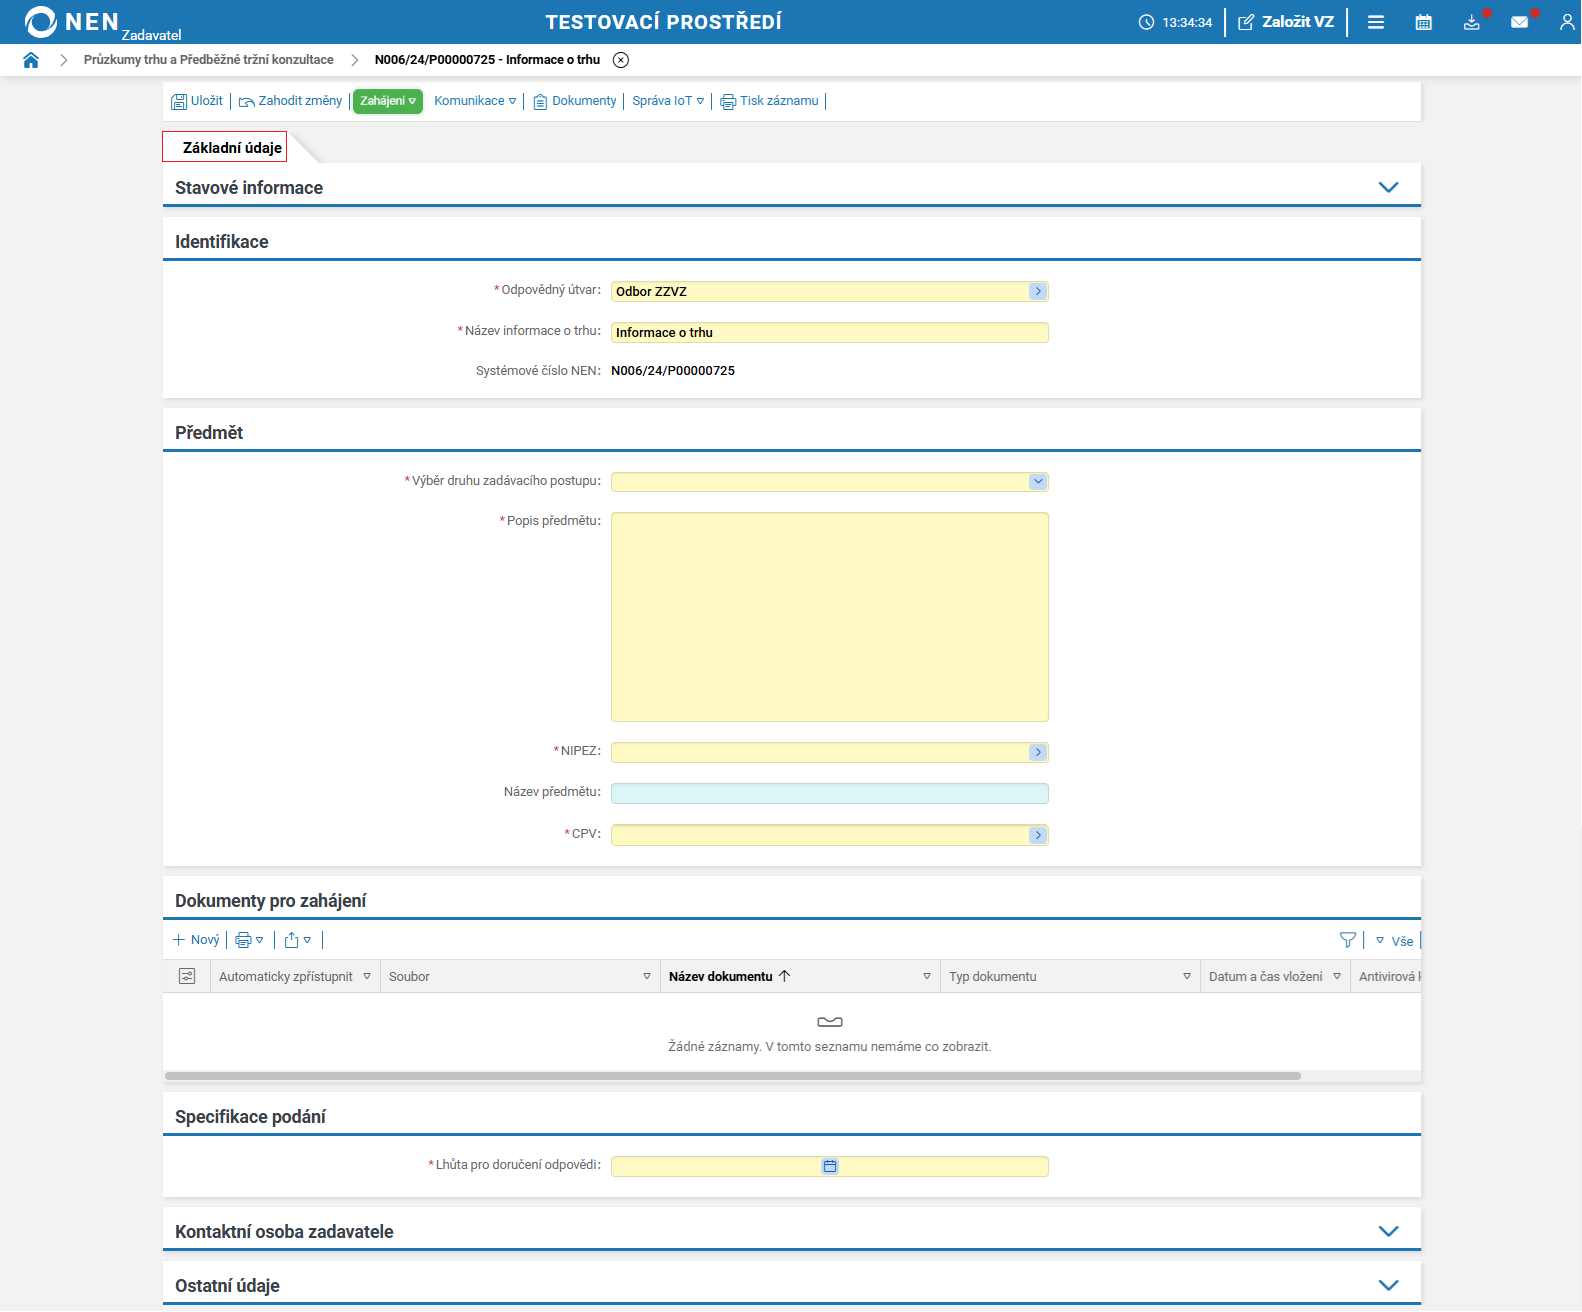
Task: Click into the Popis předmětu text area
Action: point(829,616)
